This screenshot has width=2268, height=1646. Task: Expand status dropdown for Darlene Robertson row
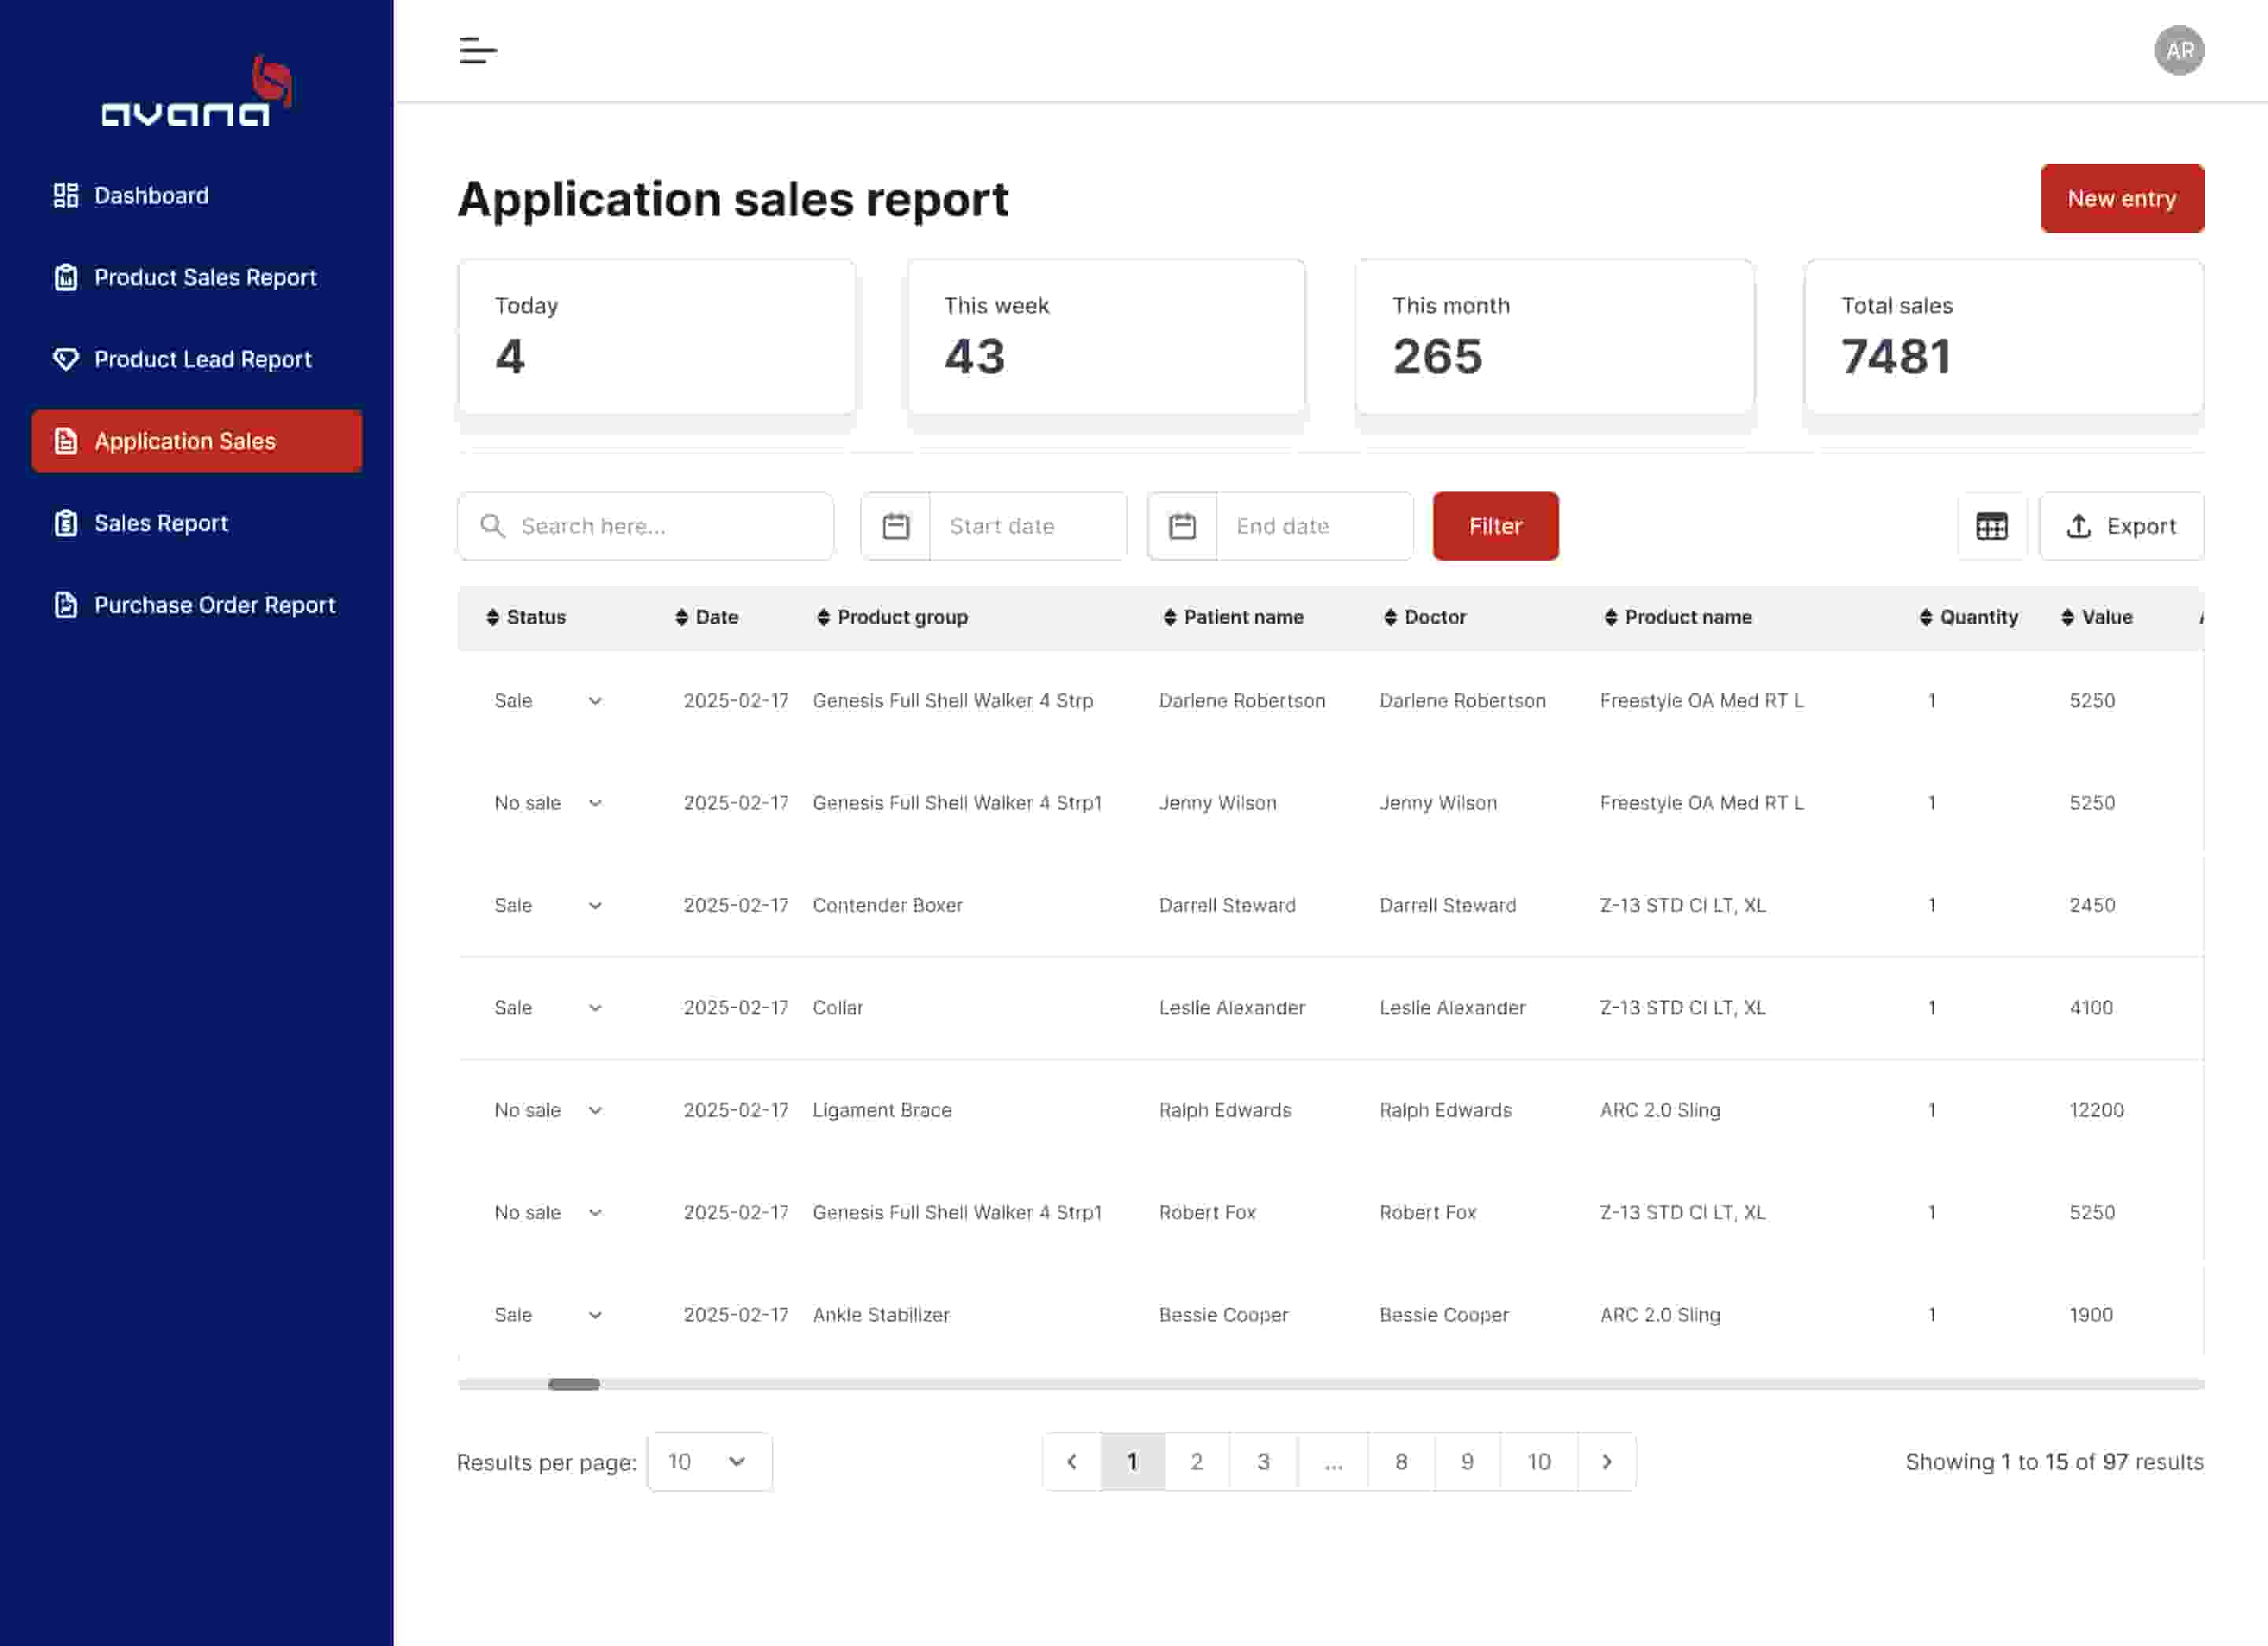[x=595, y=701]
